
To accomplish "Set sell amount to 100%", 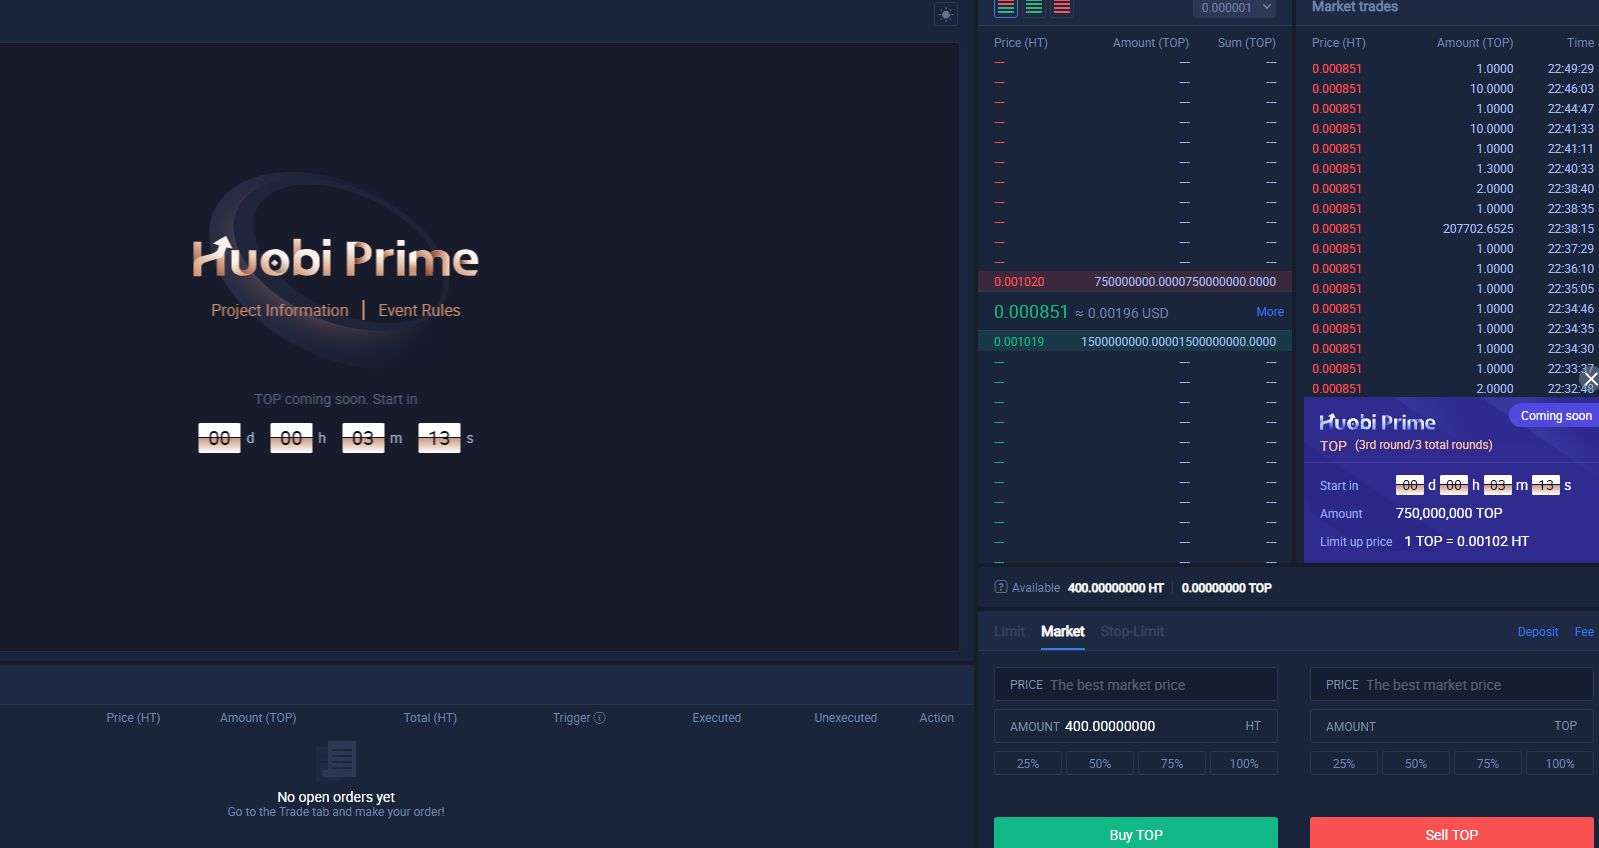I will point(1560,763).
